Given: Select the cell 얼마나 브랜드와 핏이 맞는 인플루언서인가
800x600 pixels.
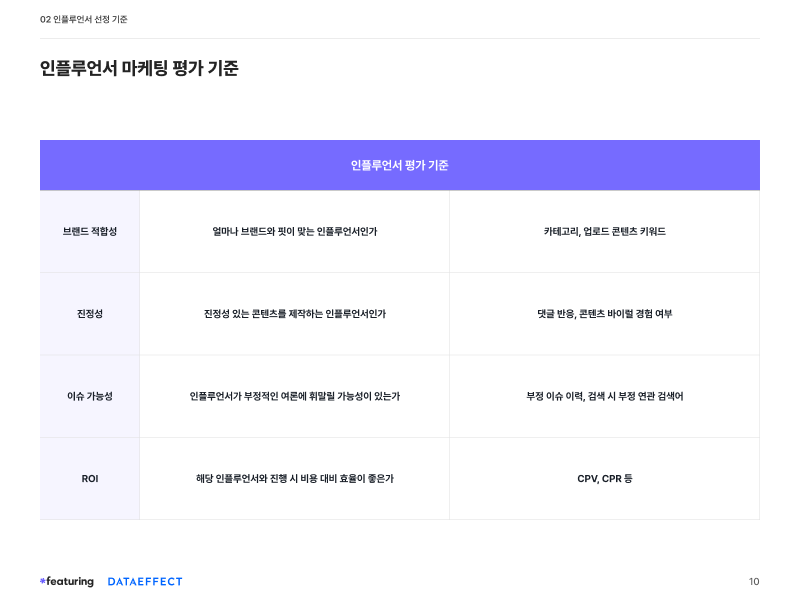Looking at the screenshot, I should click(294, 232).
